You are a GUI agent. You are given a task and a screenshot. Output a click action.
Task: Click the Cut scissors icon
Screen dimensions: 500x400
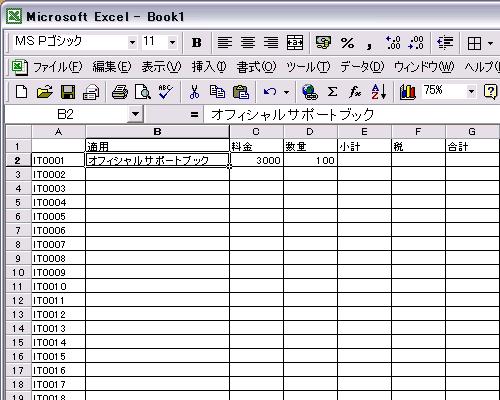194,92
